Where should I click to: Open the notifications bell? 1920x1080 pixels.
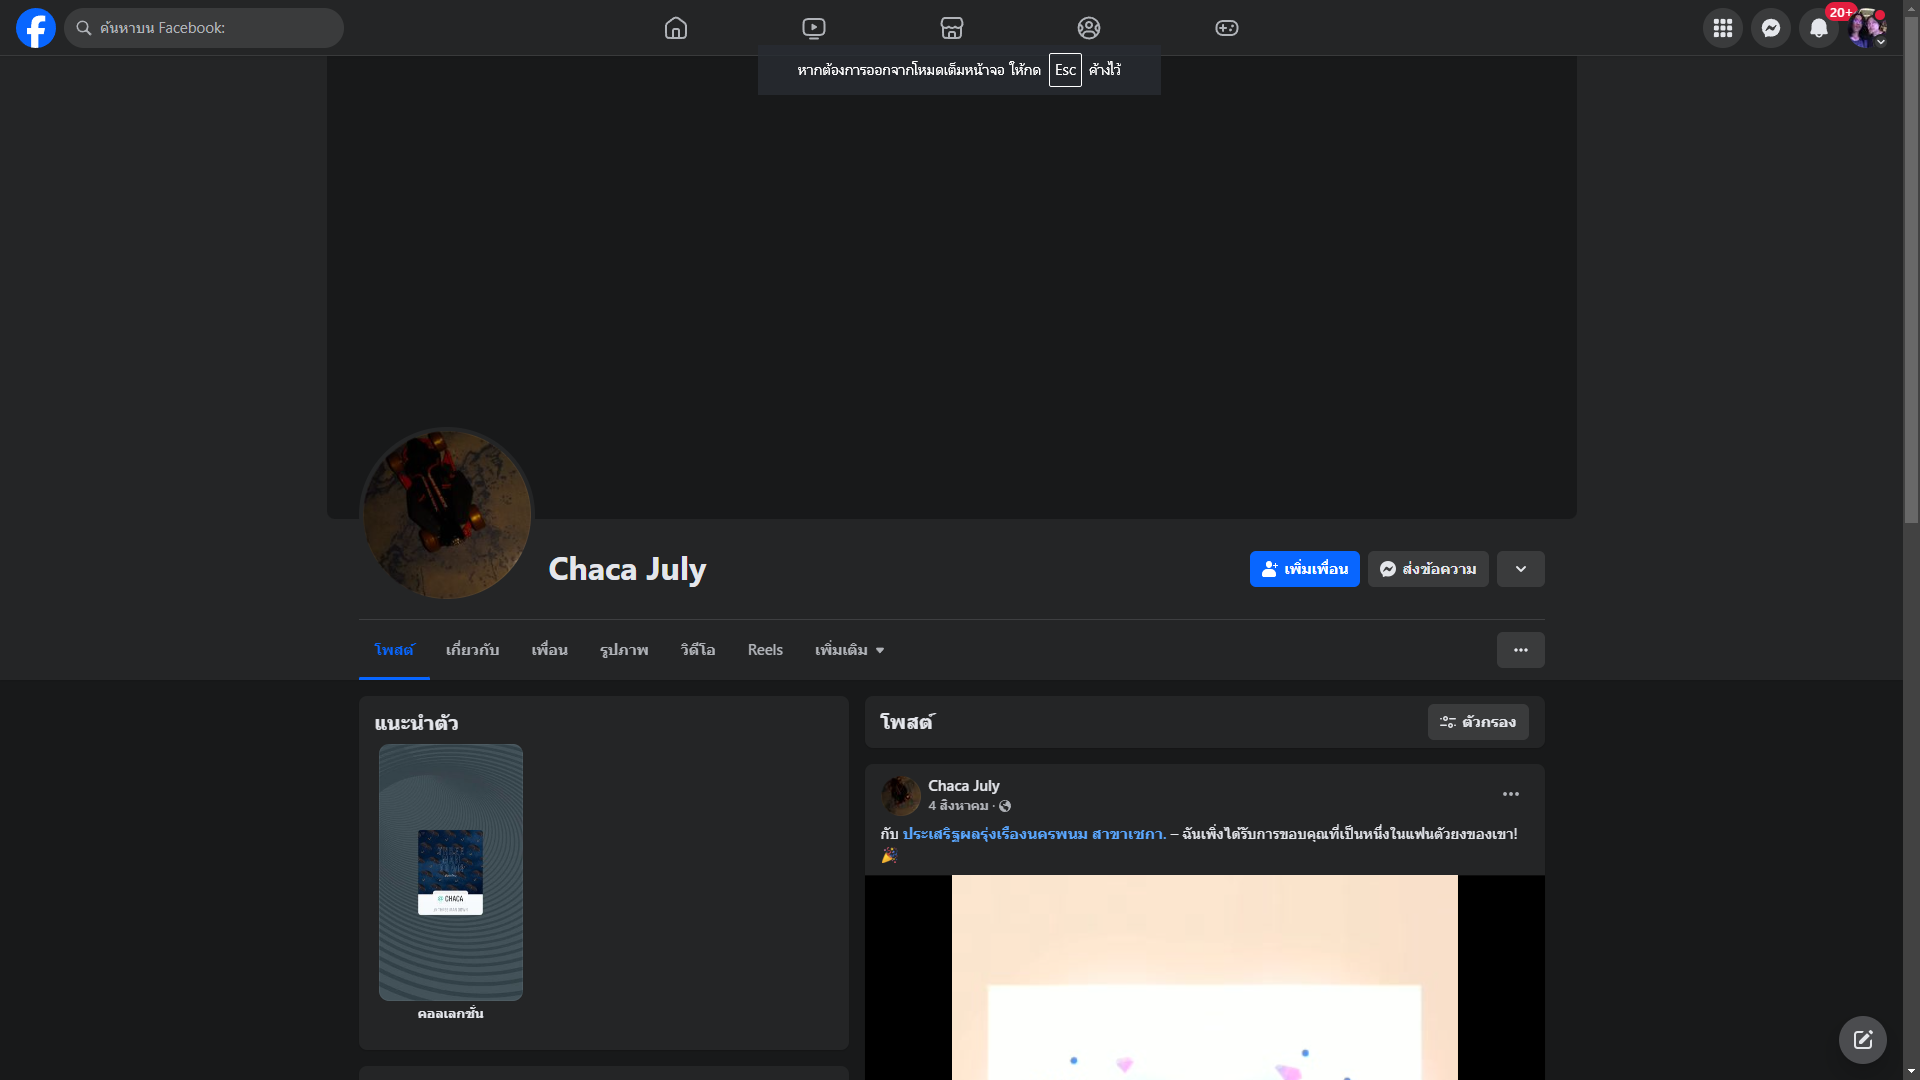pos(1818,28)
